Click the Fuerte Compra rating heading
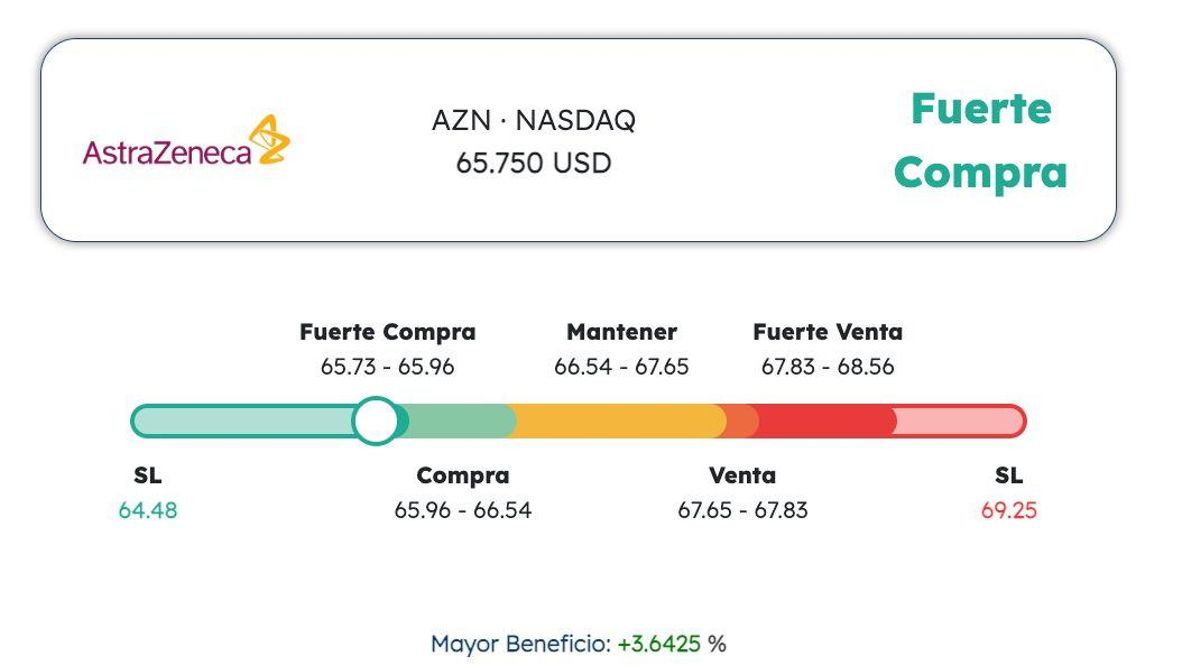Viewport: 1200px width, 668px height. point(980,140)
